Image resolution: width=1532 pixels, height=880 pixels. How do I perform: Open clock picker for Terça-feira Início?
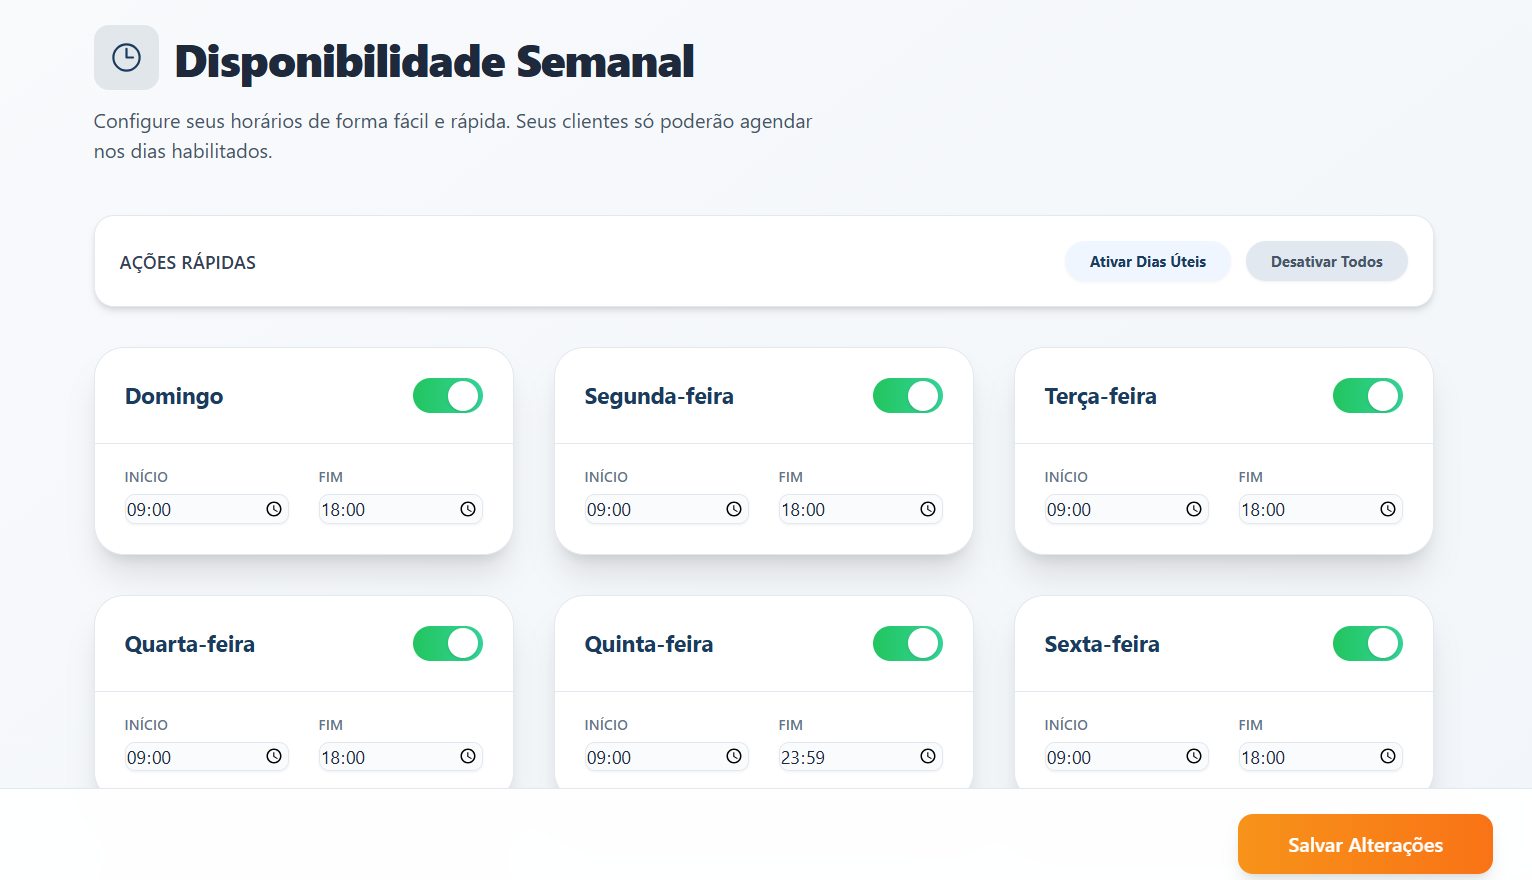(x=1194, y=509)
